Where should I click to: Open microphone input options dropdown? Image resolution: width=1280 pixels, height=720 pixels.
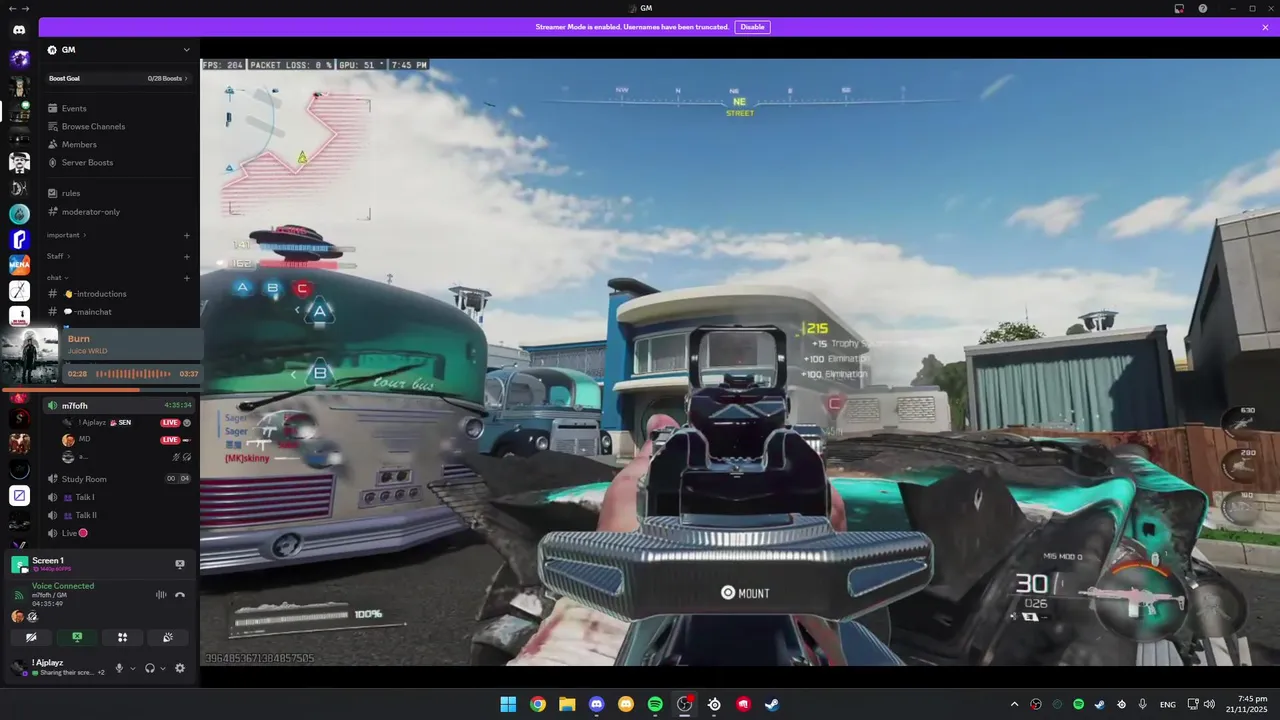(132, 668)
